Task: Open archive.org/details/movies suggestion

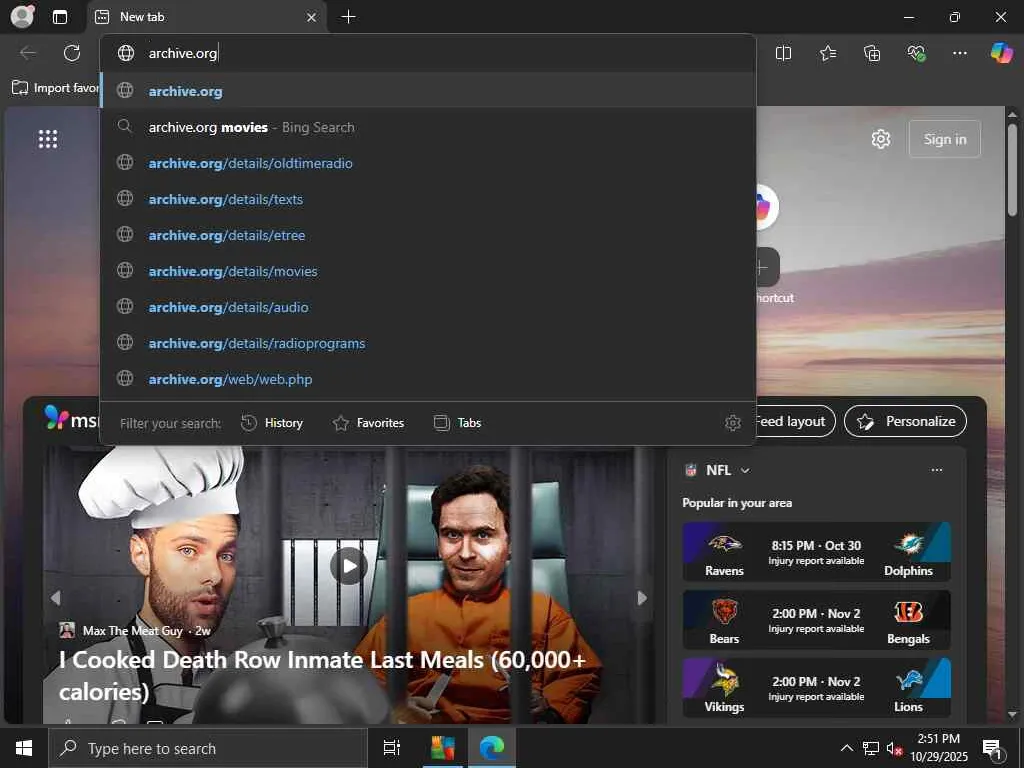Action: [x=428, y=270]
